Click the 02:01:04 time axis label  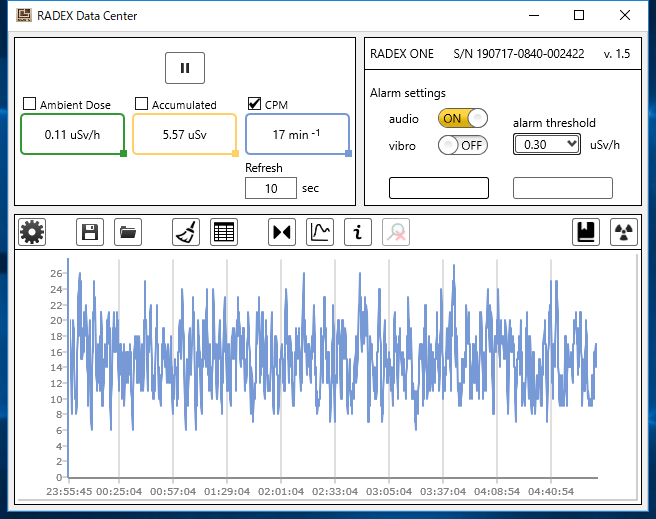pos(281,491)
